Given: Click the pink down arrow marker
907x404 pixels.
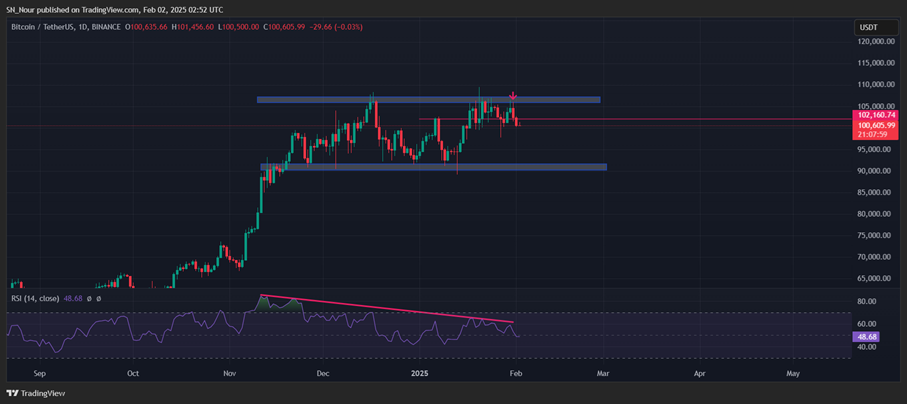Looking at the screenshot, I should pyautogui.click(x=513, y=96).
